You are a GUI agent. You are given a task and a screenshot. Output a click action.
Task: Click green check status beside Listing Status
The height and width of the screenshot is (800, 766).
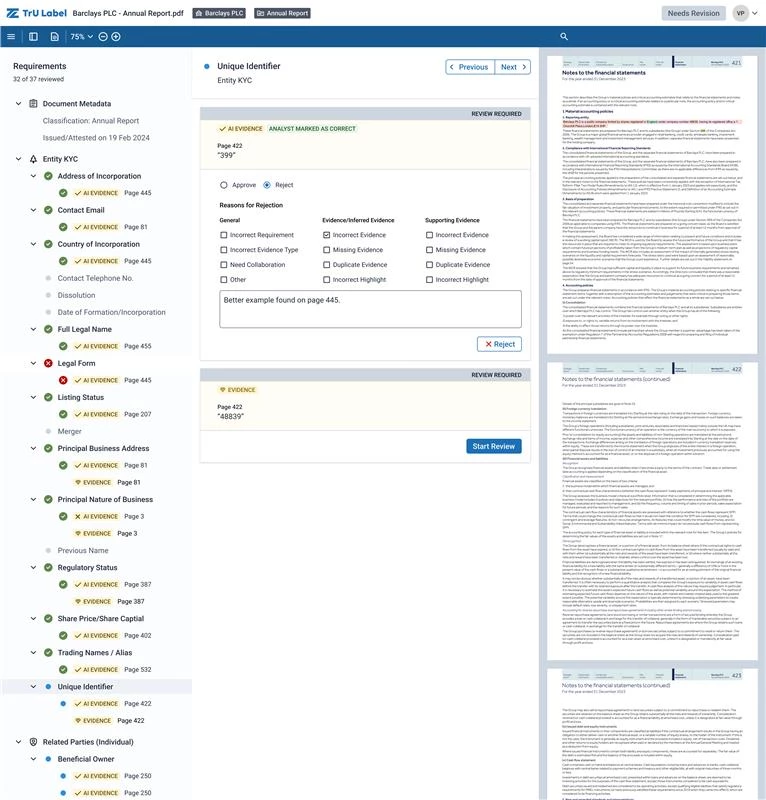point(48,397)
